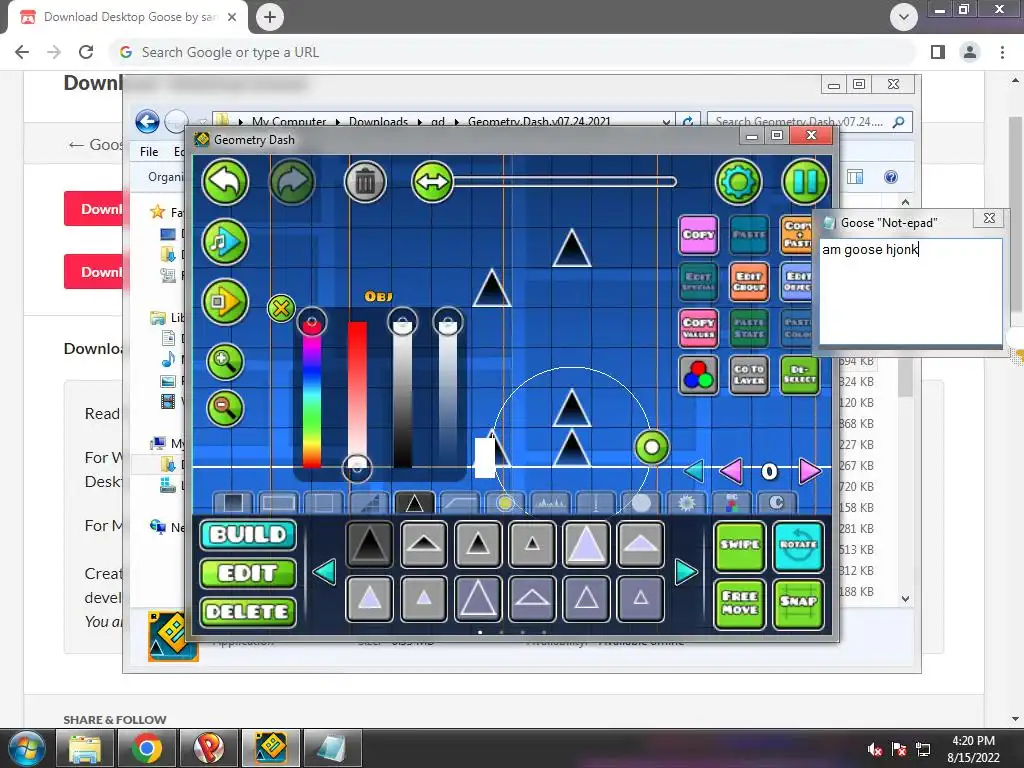Click the pink Copy button

[x=699, y=234]
